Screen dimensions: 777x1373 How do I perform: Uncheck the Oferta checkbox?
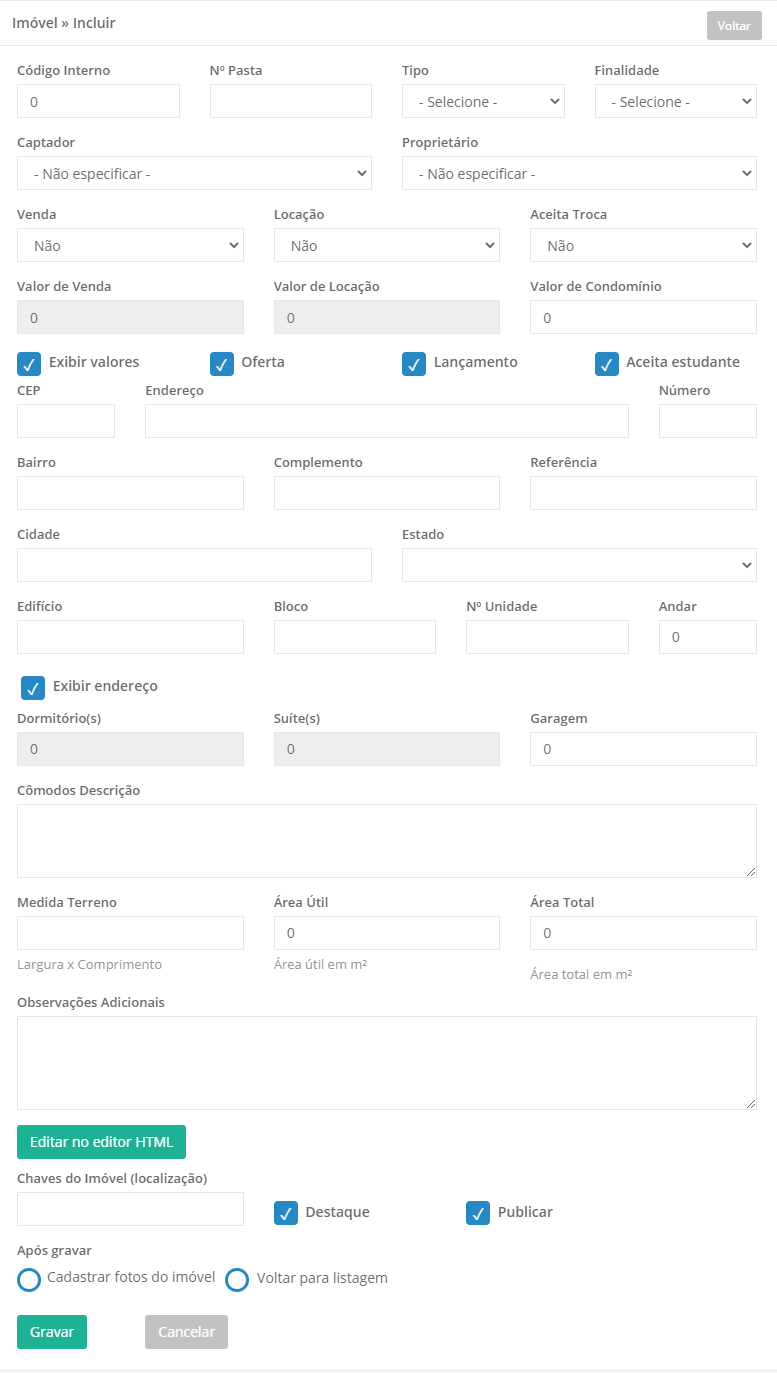(x=222, y=364)
